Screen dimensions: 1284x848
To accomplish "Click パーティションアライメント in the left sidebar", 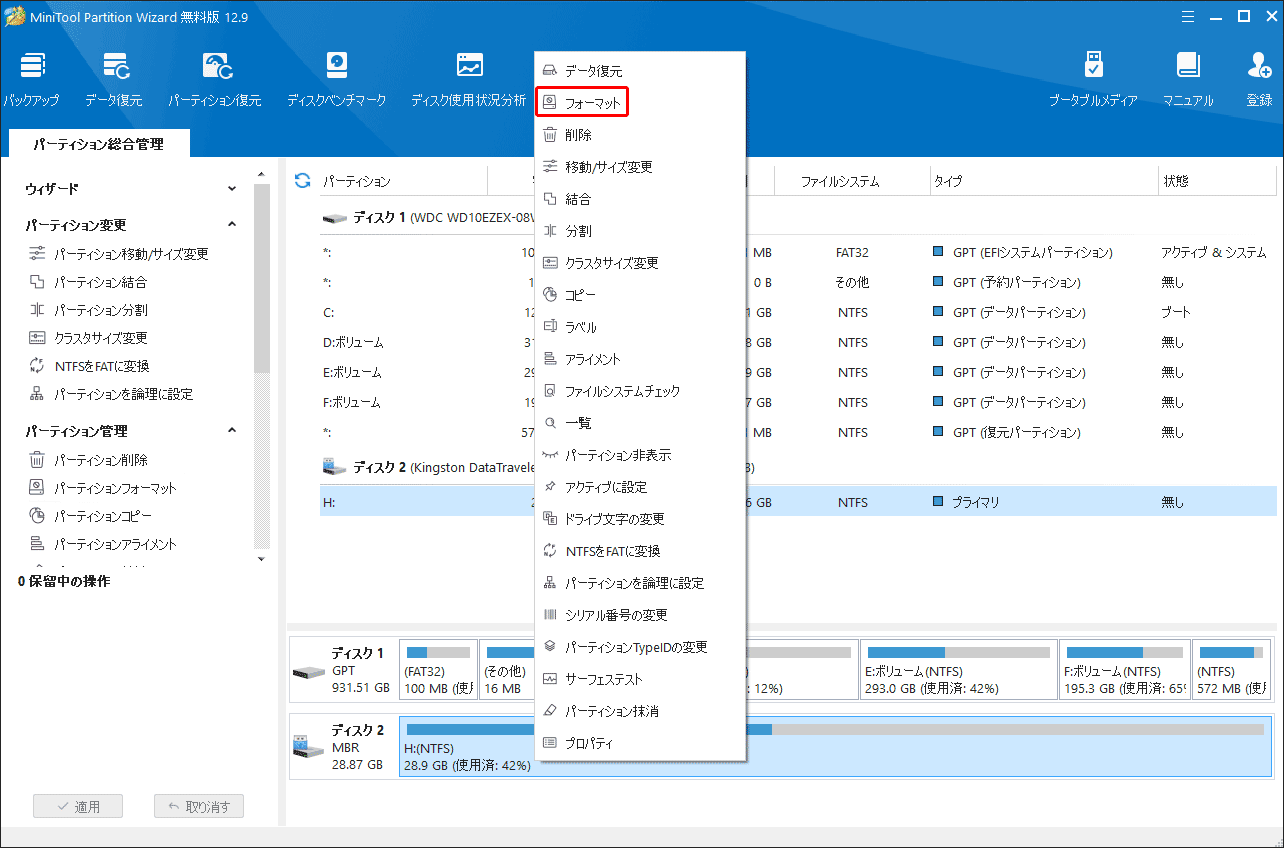I will tap(102, 544).
